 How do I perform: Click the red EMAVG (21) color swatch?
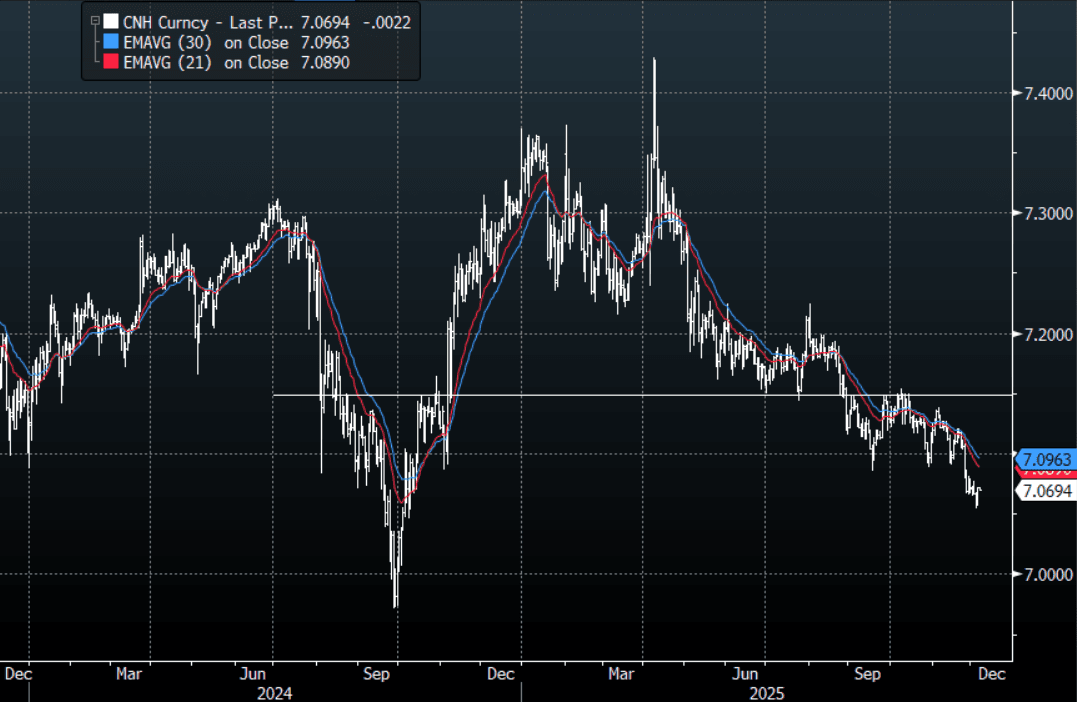pyautogui.click(x=110, y=62)
